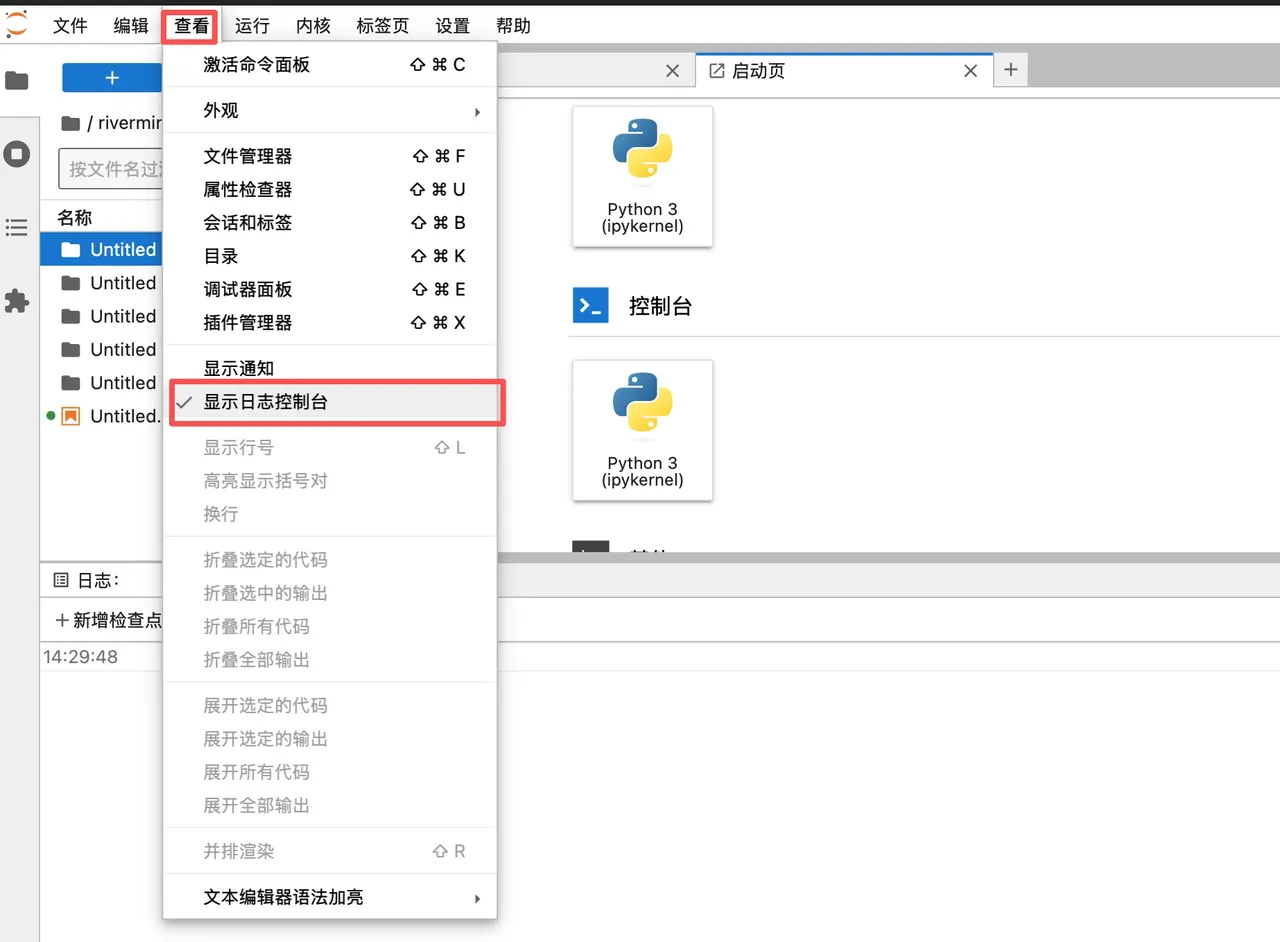This screenshot has height=942, width=1280.
Task: Expand 文本编辑器语法加亮 submenu
Action: [x=284, y=898]
